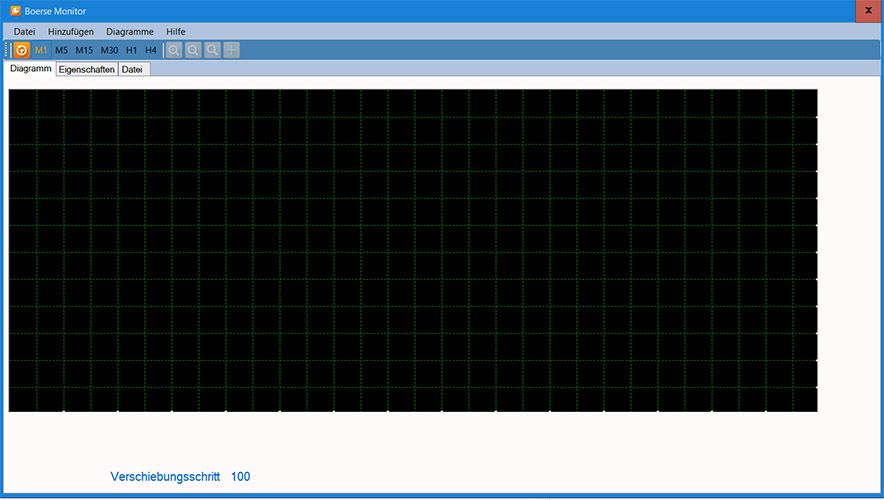Click the Boerse Monitor app icon in title bar

tap(15, 11)
